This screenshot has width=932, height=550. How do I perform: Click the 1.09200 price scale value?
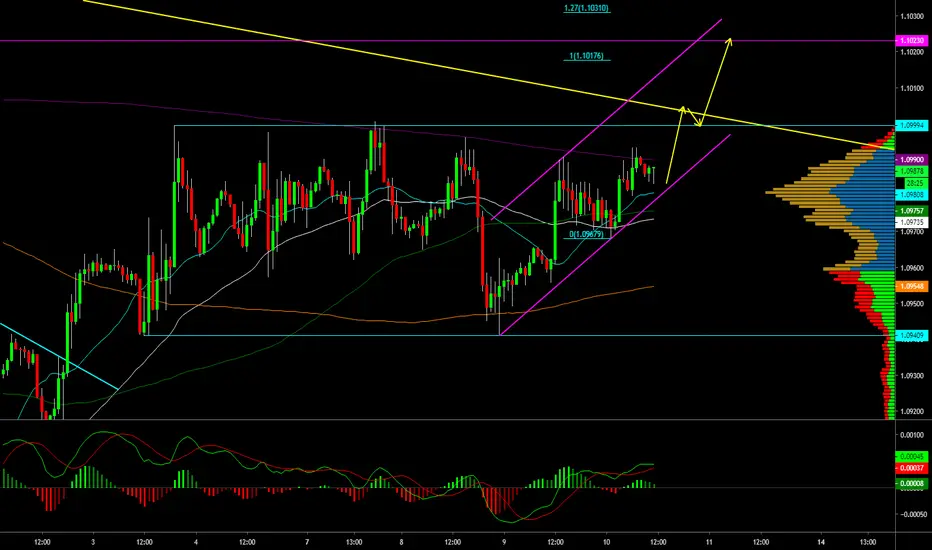coord(912,411)
